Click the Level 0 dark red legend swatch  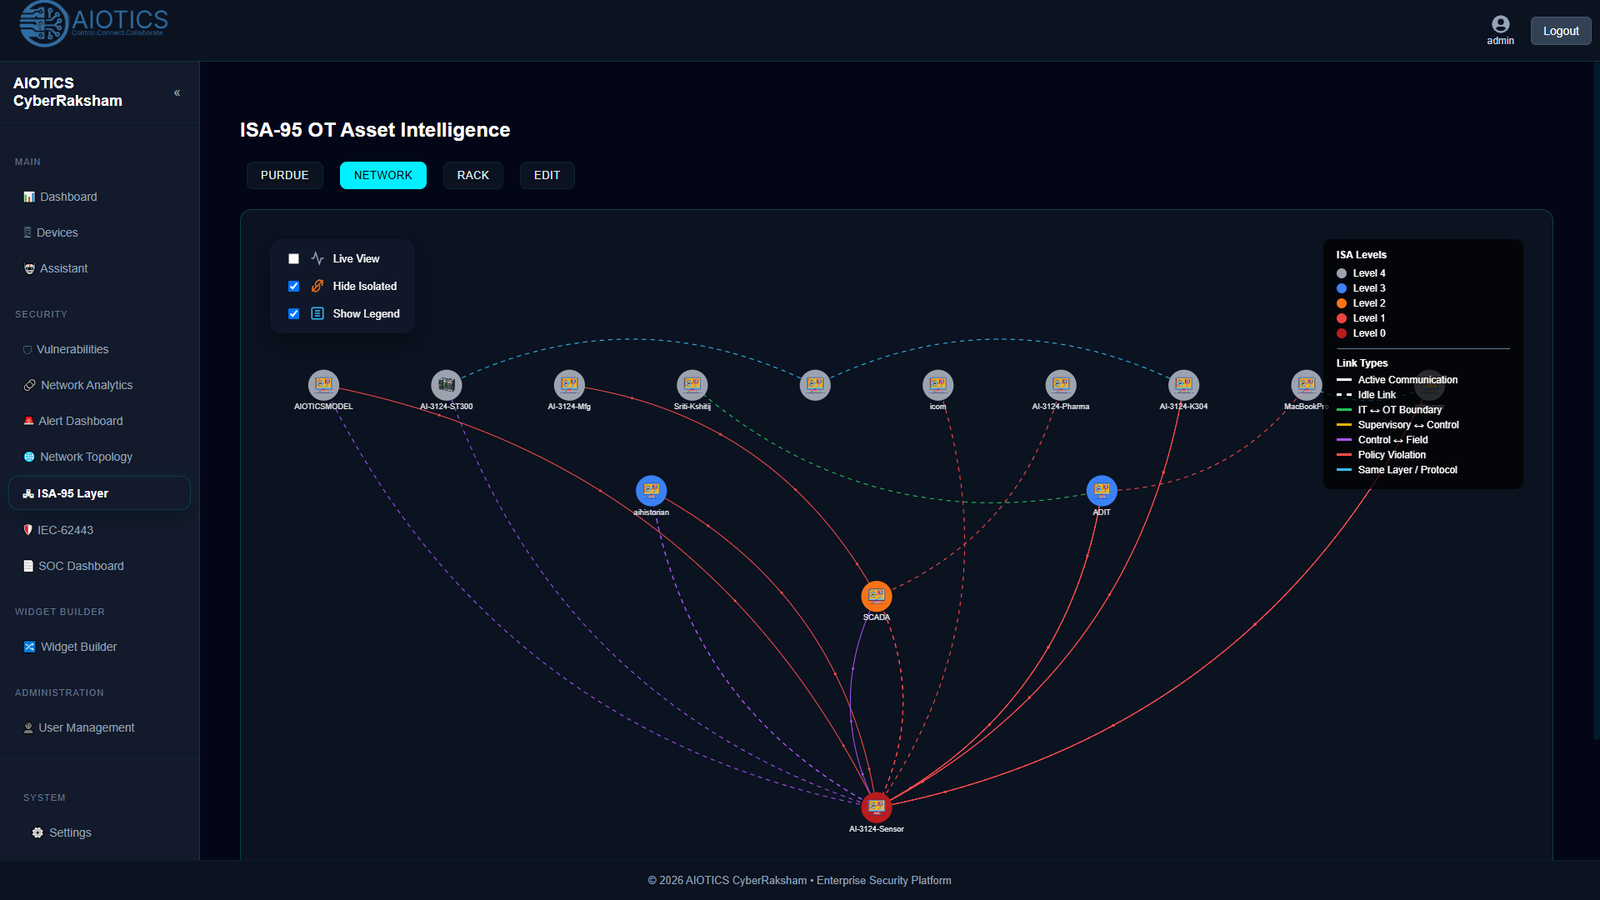pyautogui.click(x=1342, y=334)
